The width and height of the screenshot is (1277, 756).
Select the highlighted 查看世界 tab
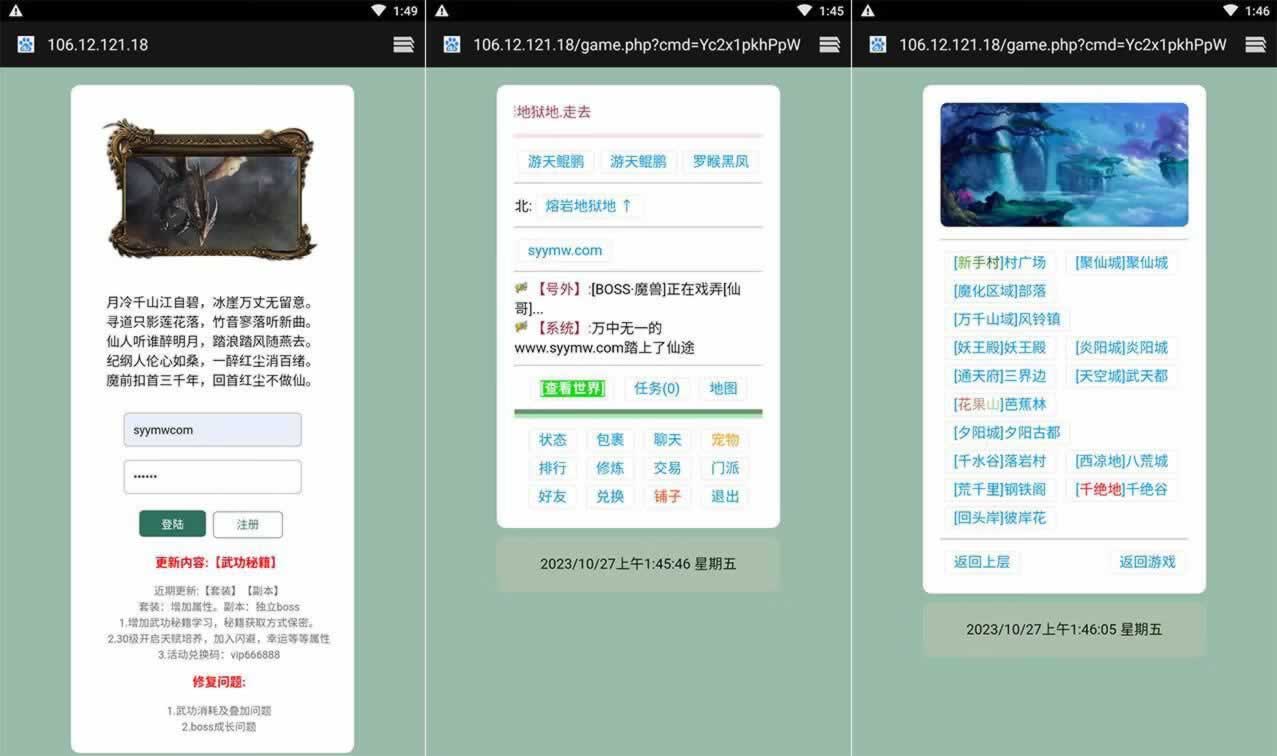[x=572, y=388]
